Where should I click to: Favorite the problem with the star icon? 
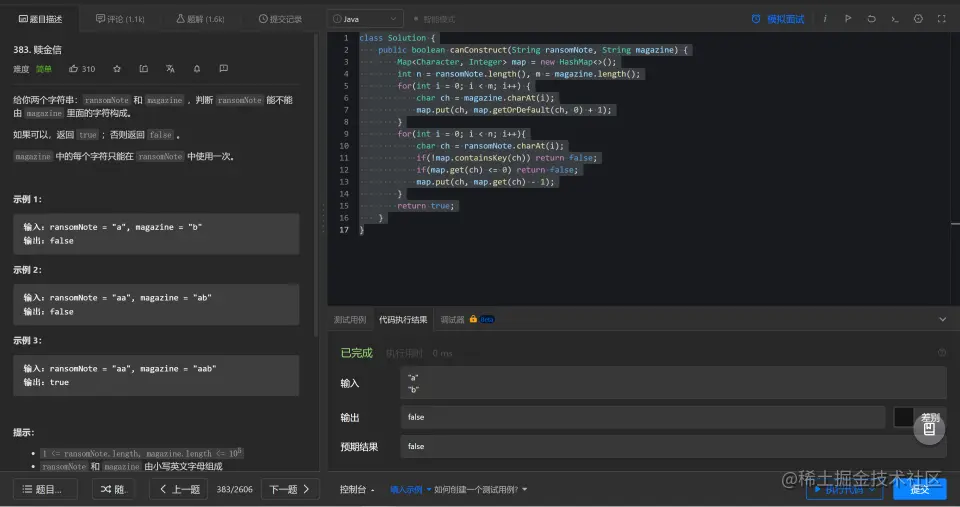click(x=117, y=69)
